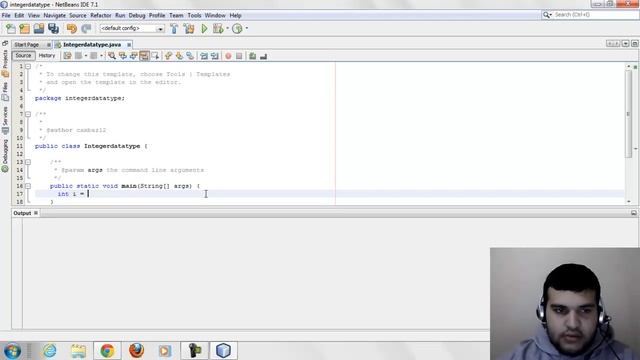
Task: Click the New File toolbar icon
Action: pos(11,29)
